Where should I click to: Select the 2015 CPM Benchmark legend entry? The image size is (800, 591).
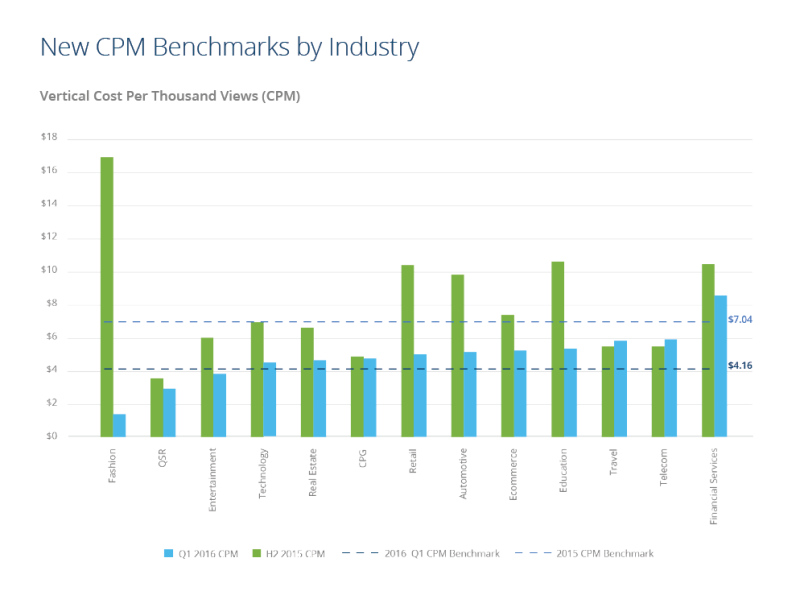point(592,553)
